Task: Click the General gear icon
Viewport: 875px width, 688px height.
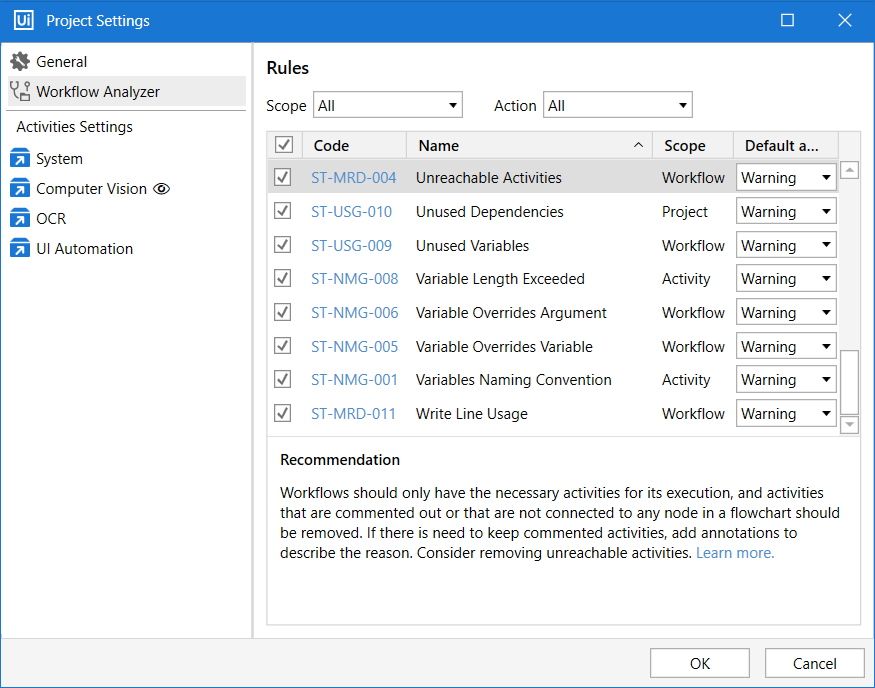Action: click(x=20, y=62)
